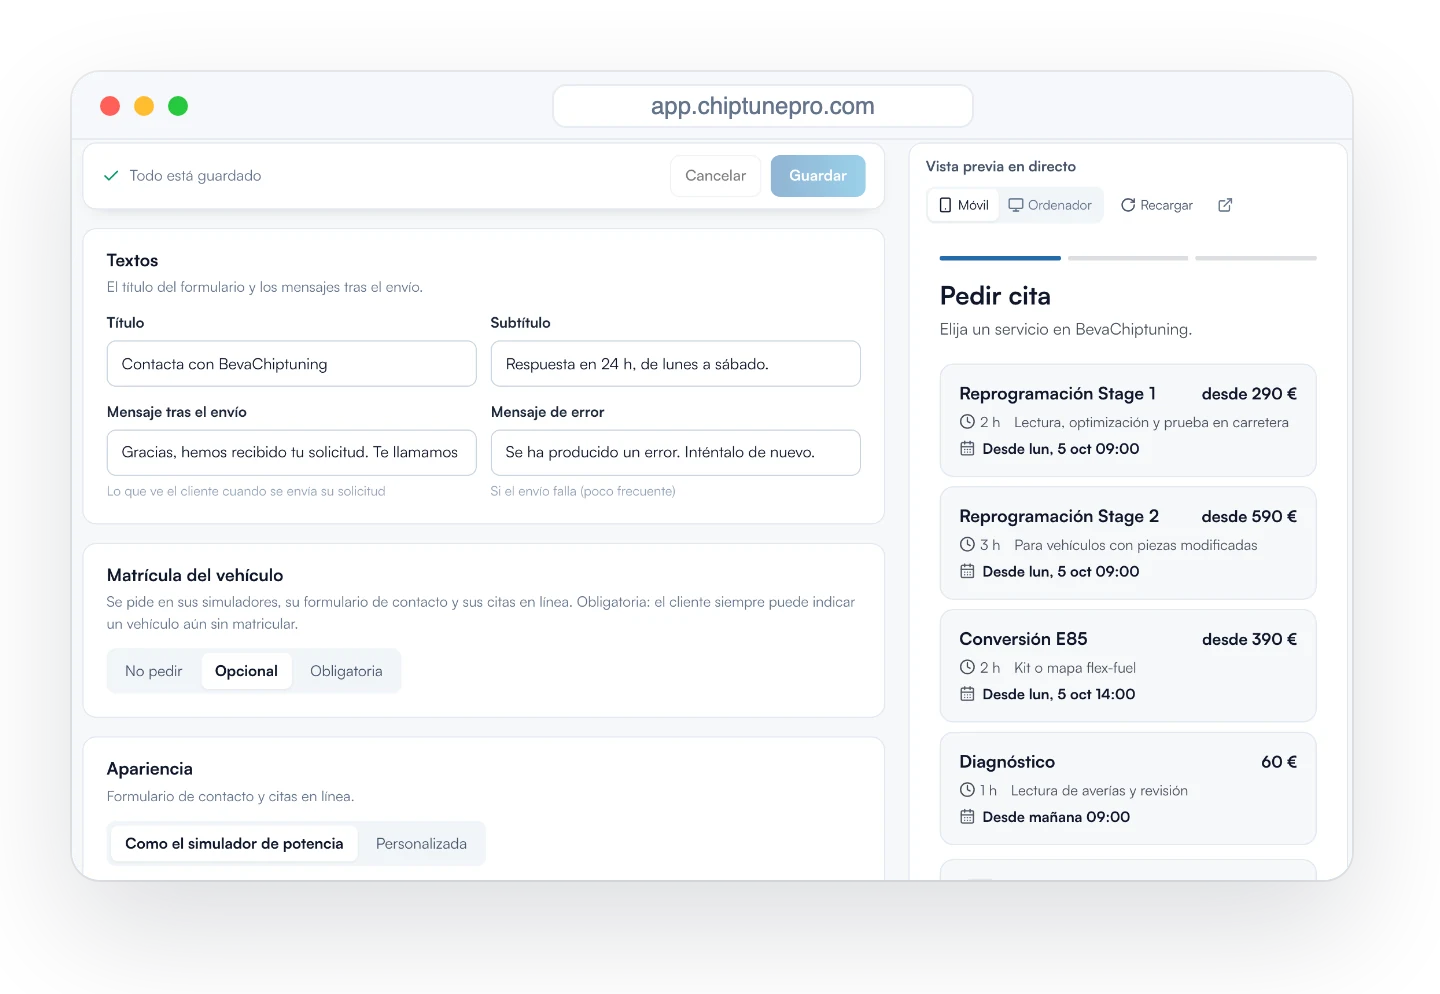Switch preview to Ordenador
The width and height of the screenshot is (1440, 994).
(1050, 205)
